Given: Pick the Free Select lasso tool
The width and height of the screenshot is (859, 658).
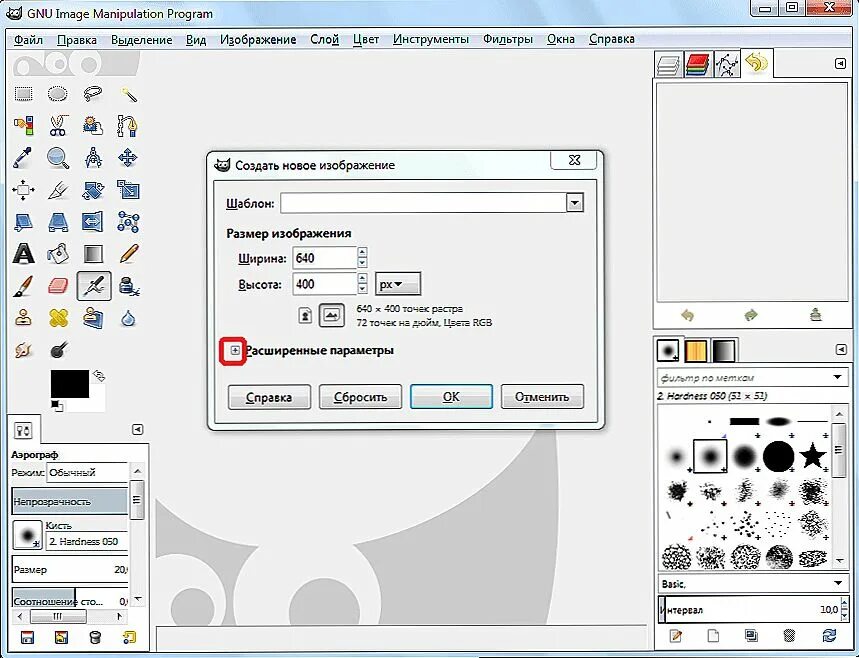Looking at the screenshot, I should 93,94.
